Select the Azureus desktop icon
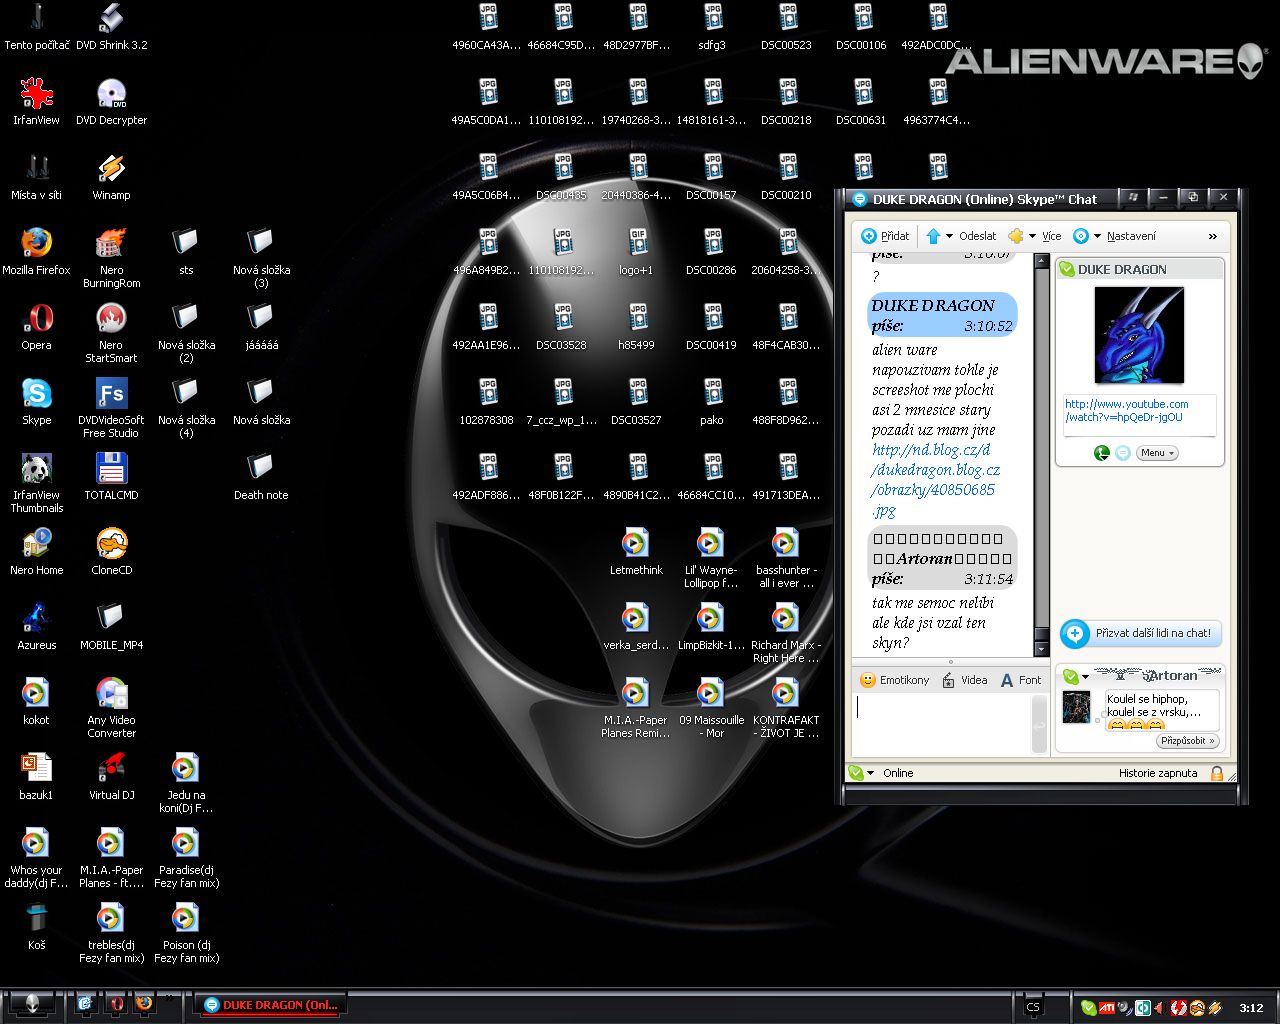 (37, 627)
